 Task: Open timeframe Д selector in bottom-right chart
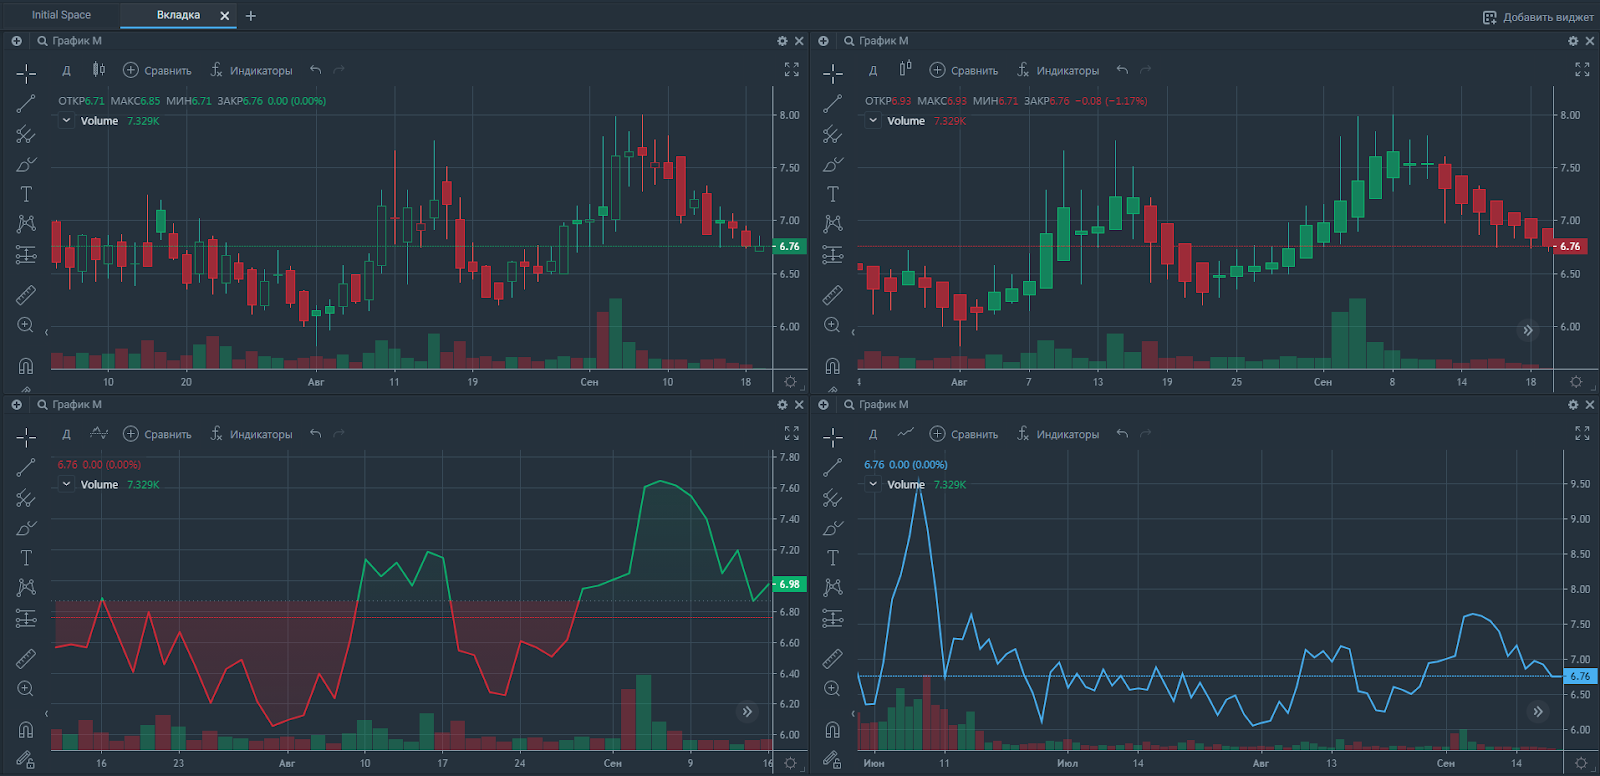(873, 435)
